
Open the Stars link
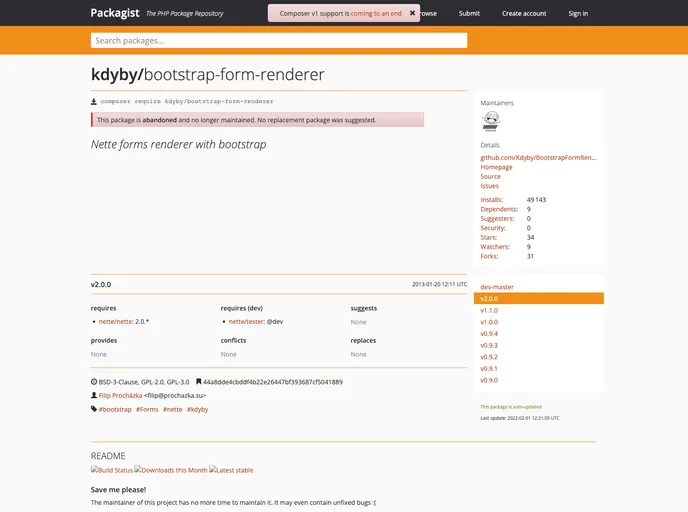[489, 237]
